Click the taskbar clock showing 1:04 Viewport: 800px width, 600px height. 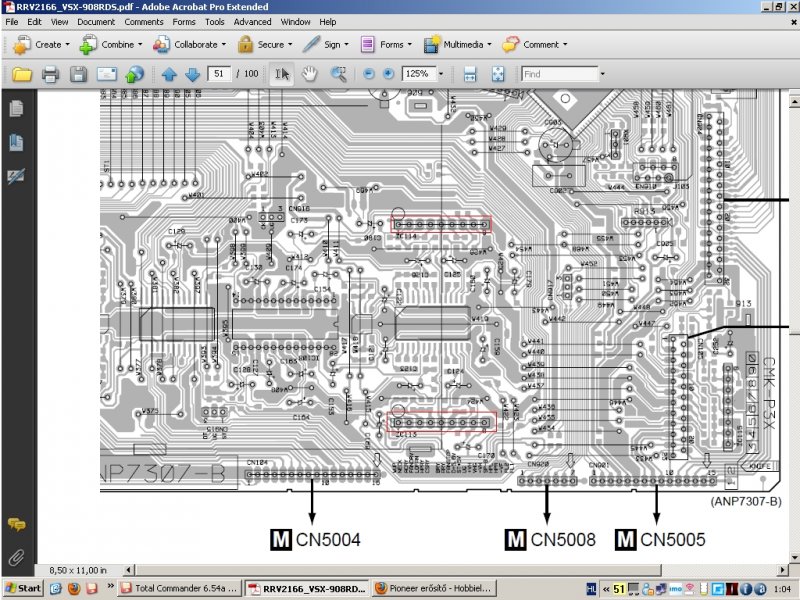tap(782, 589)
